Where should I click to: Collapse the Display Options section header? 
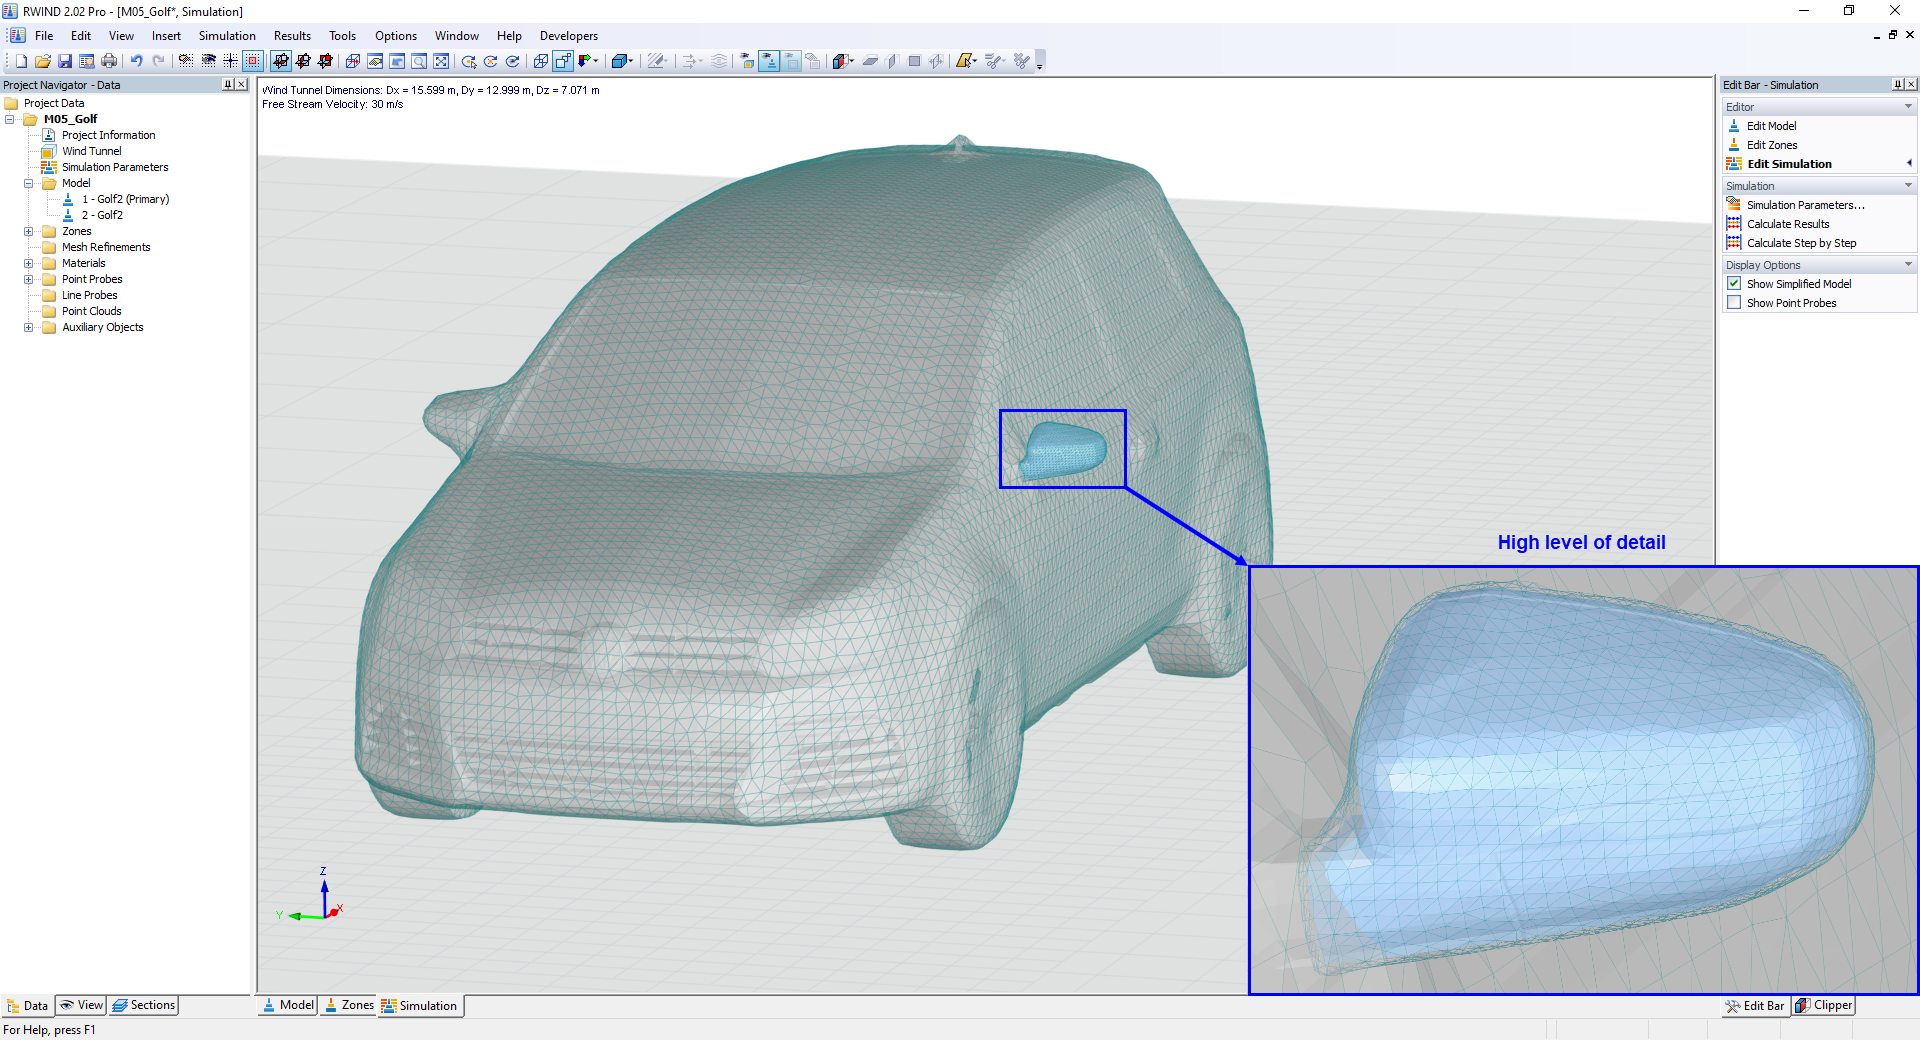1908,264
